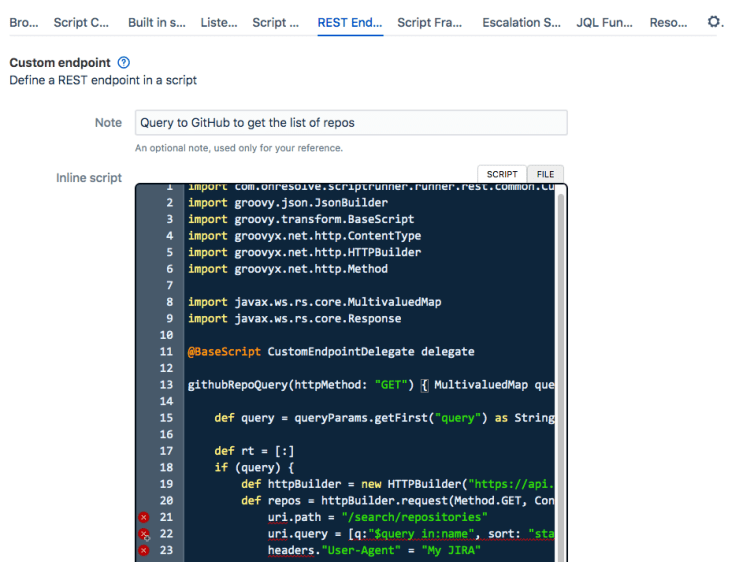Switch to the Built in s... tab

click(157, 22)
